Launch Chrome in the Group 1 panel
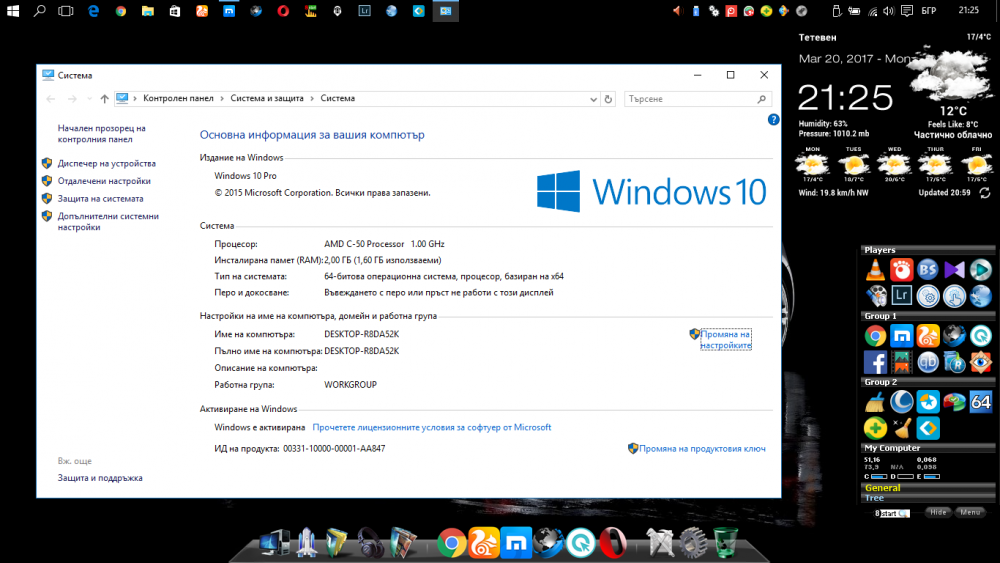 [x=875, y=336]
